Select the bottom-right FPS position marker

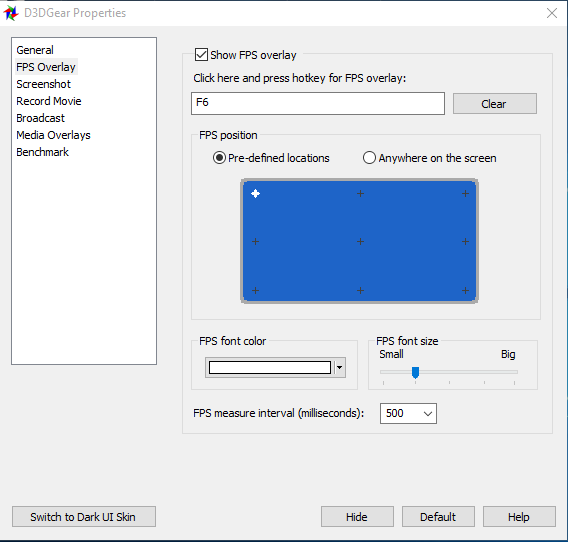point(465,290)
